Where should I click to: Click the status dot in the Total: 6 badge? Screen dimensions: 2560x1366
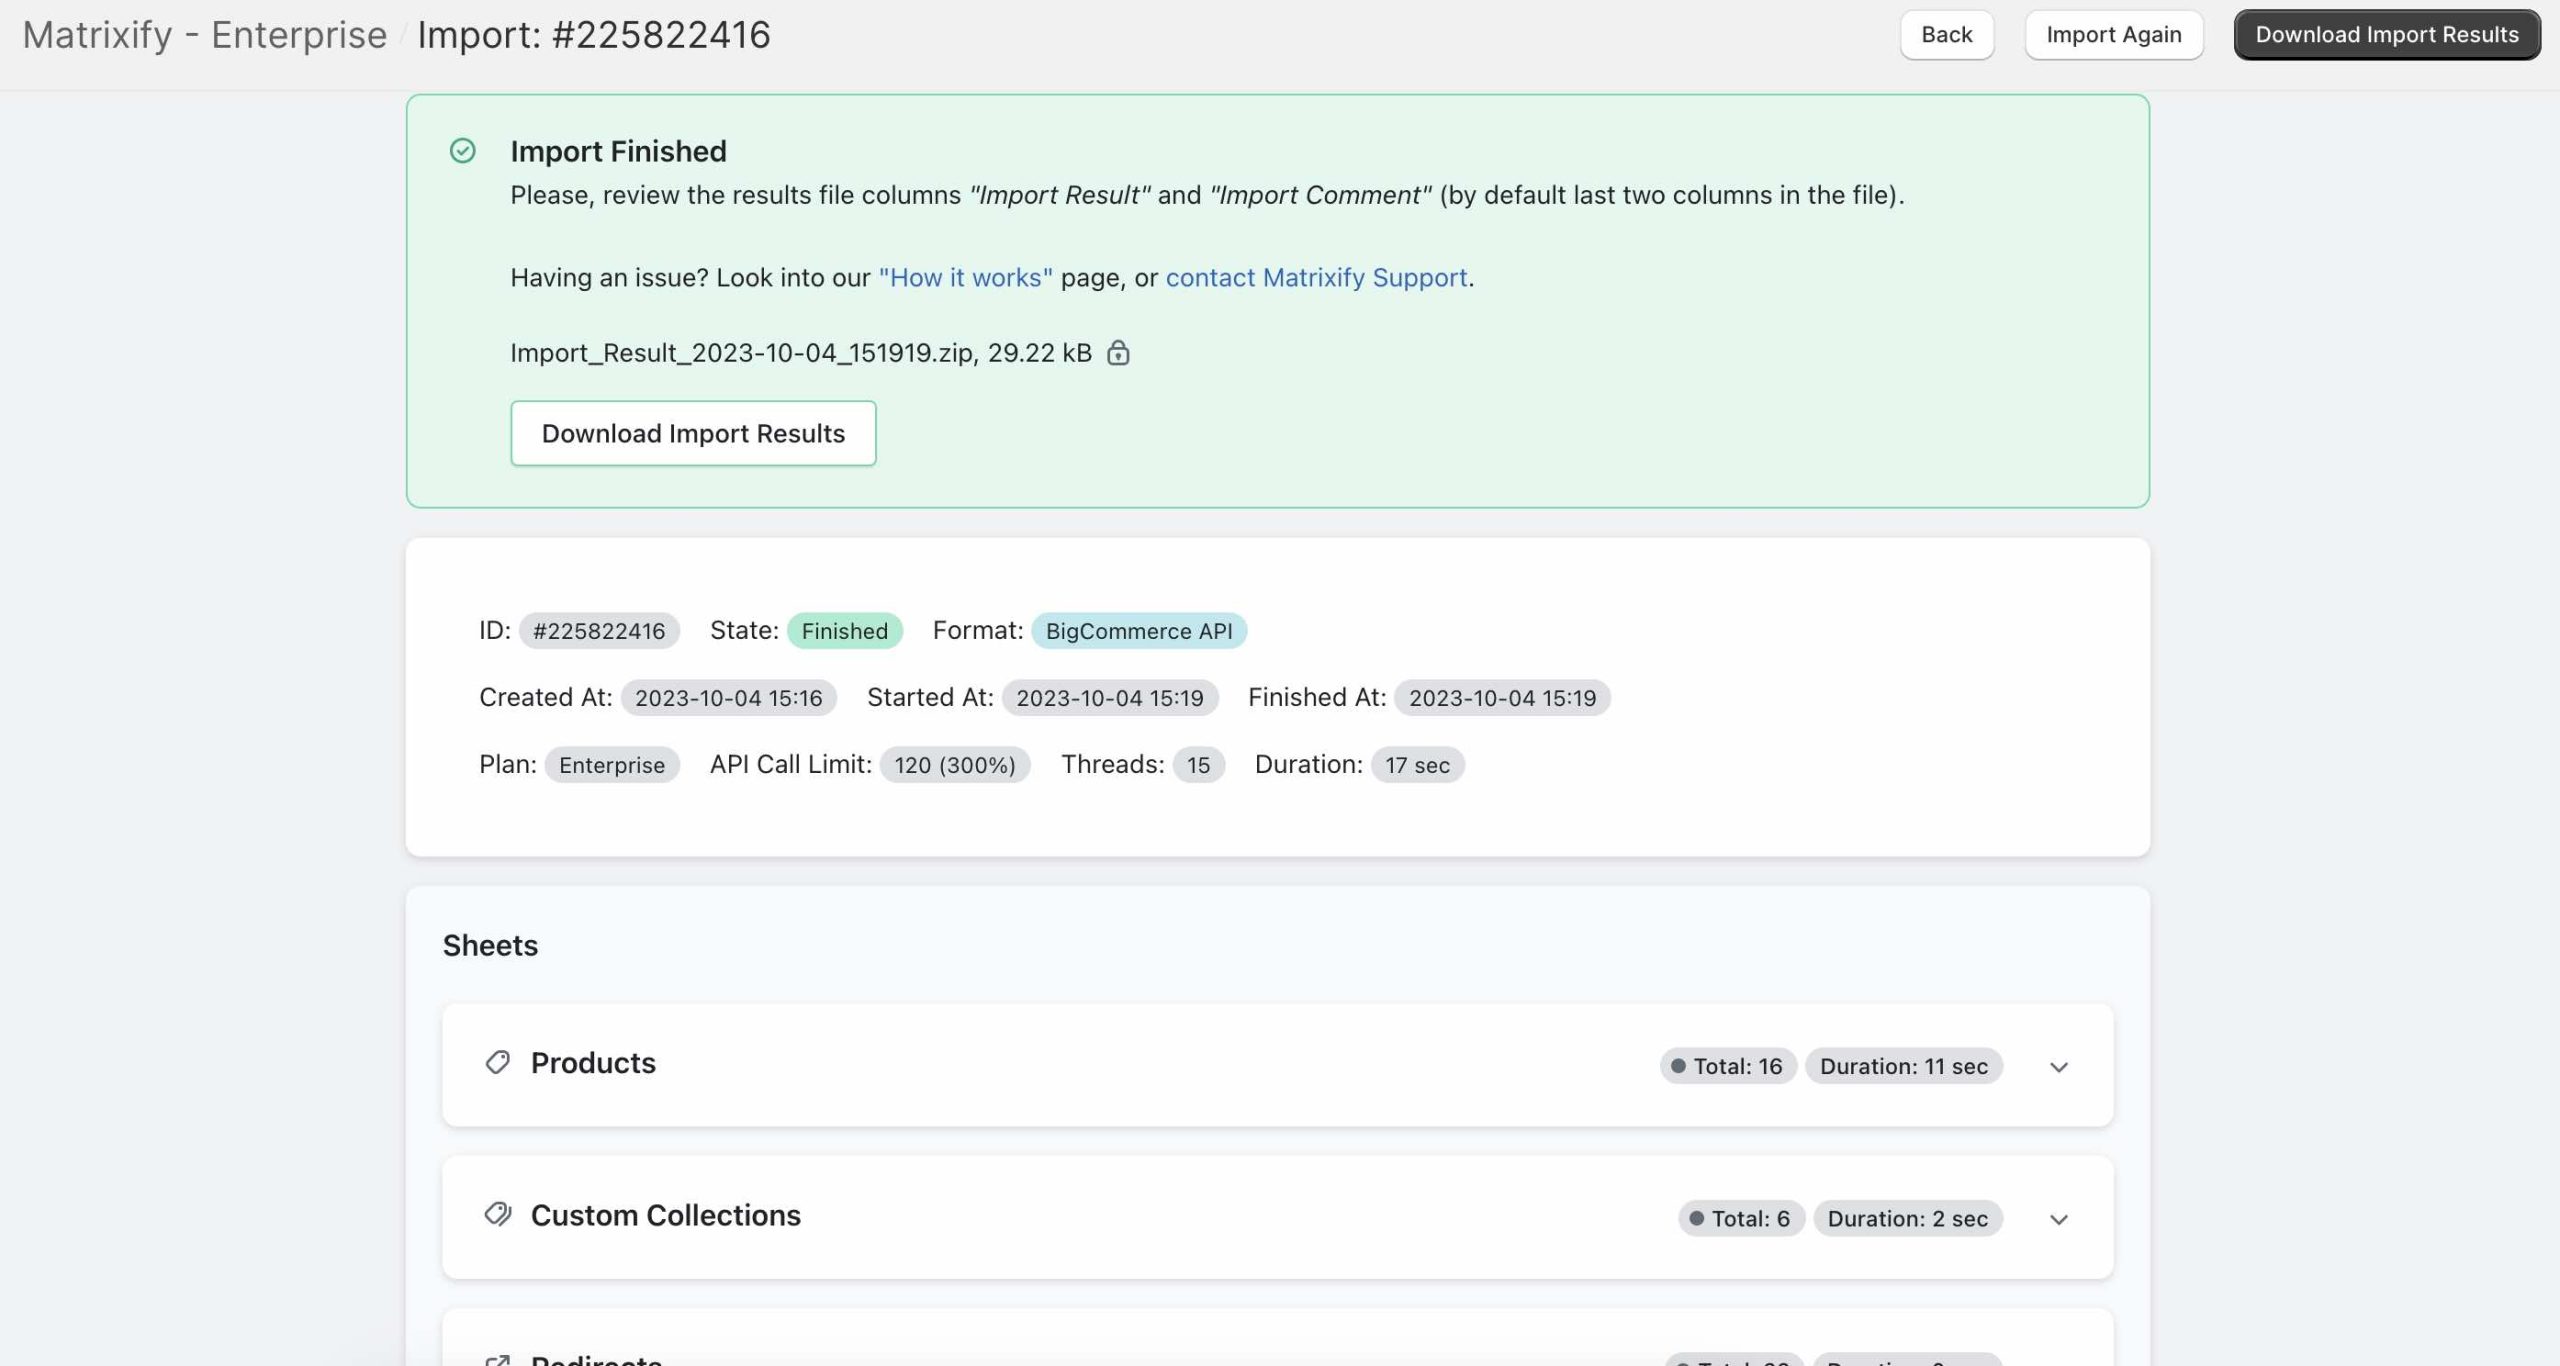point(1695,1218)
